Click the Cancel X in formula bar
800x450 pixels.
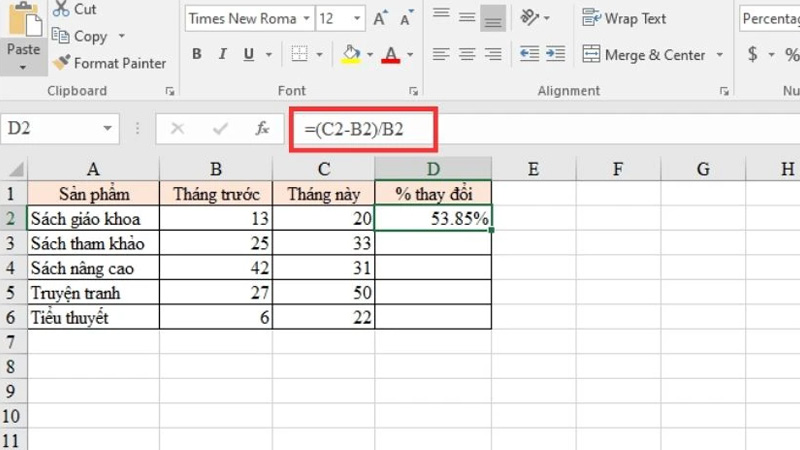[x=178, y=128]
